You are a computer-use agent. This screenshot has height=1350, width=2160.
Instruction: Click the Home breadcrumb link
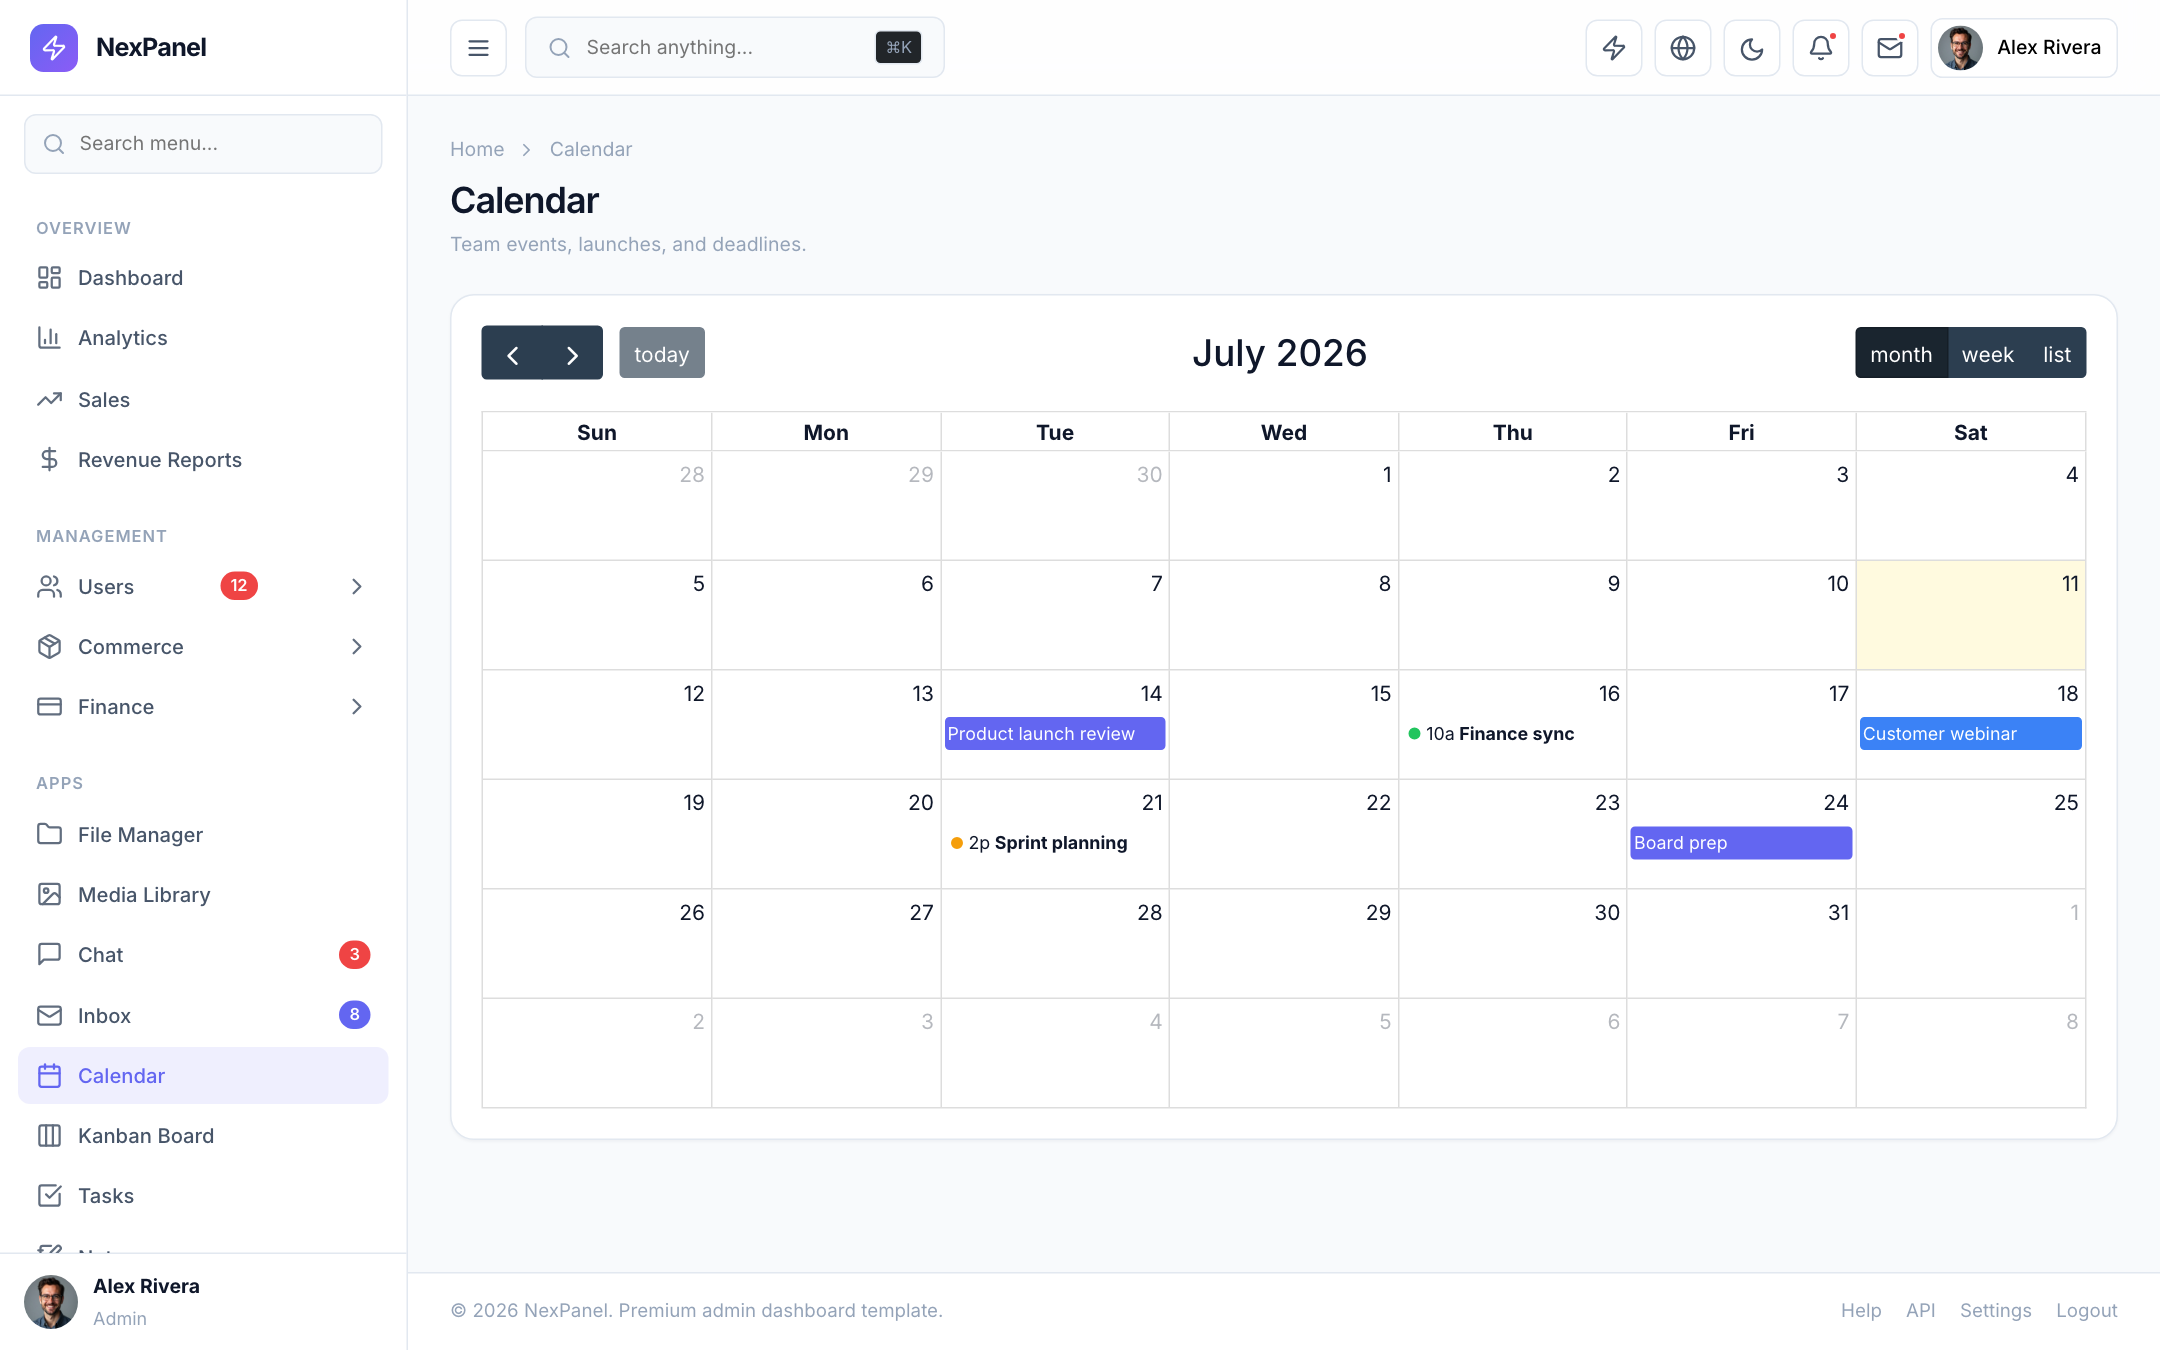477,149
